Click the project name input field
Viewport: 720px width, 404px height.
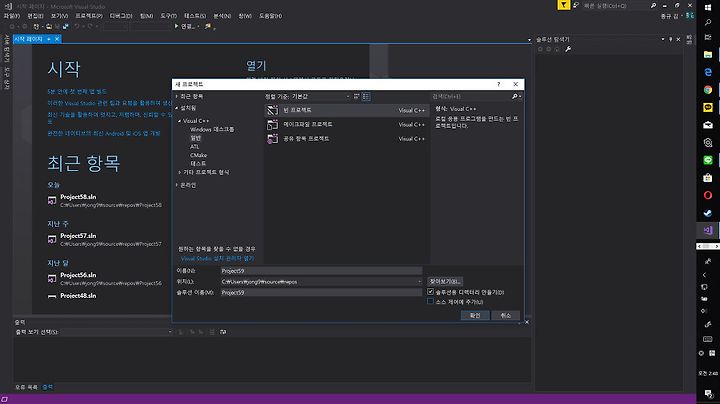pyautogui.click(x=321, y=271)
